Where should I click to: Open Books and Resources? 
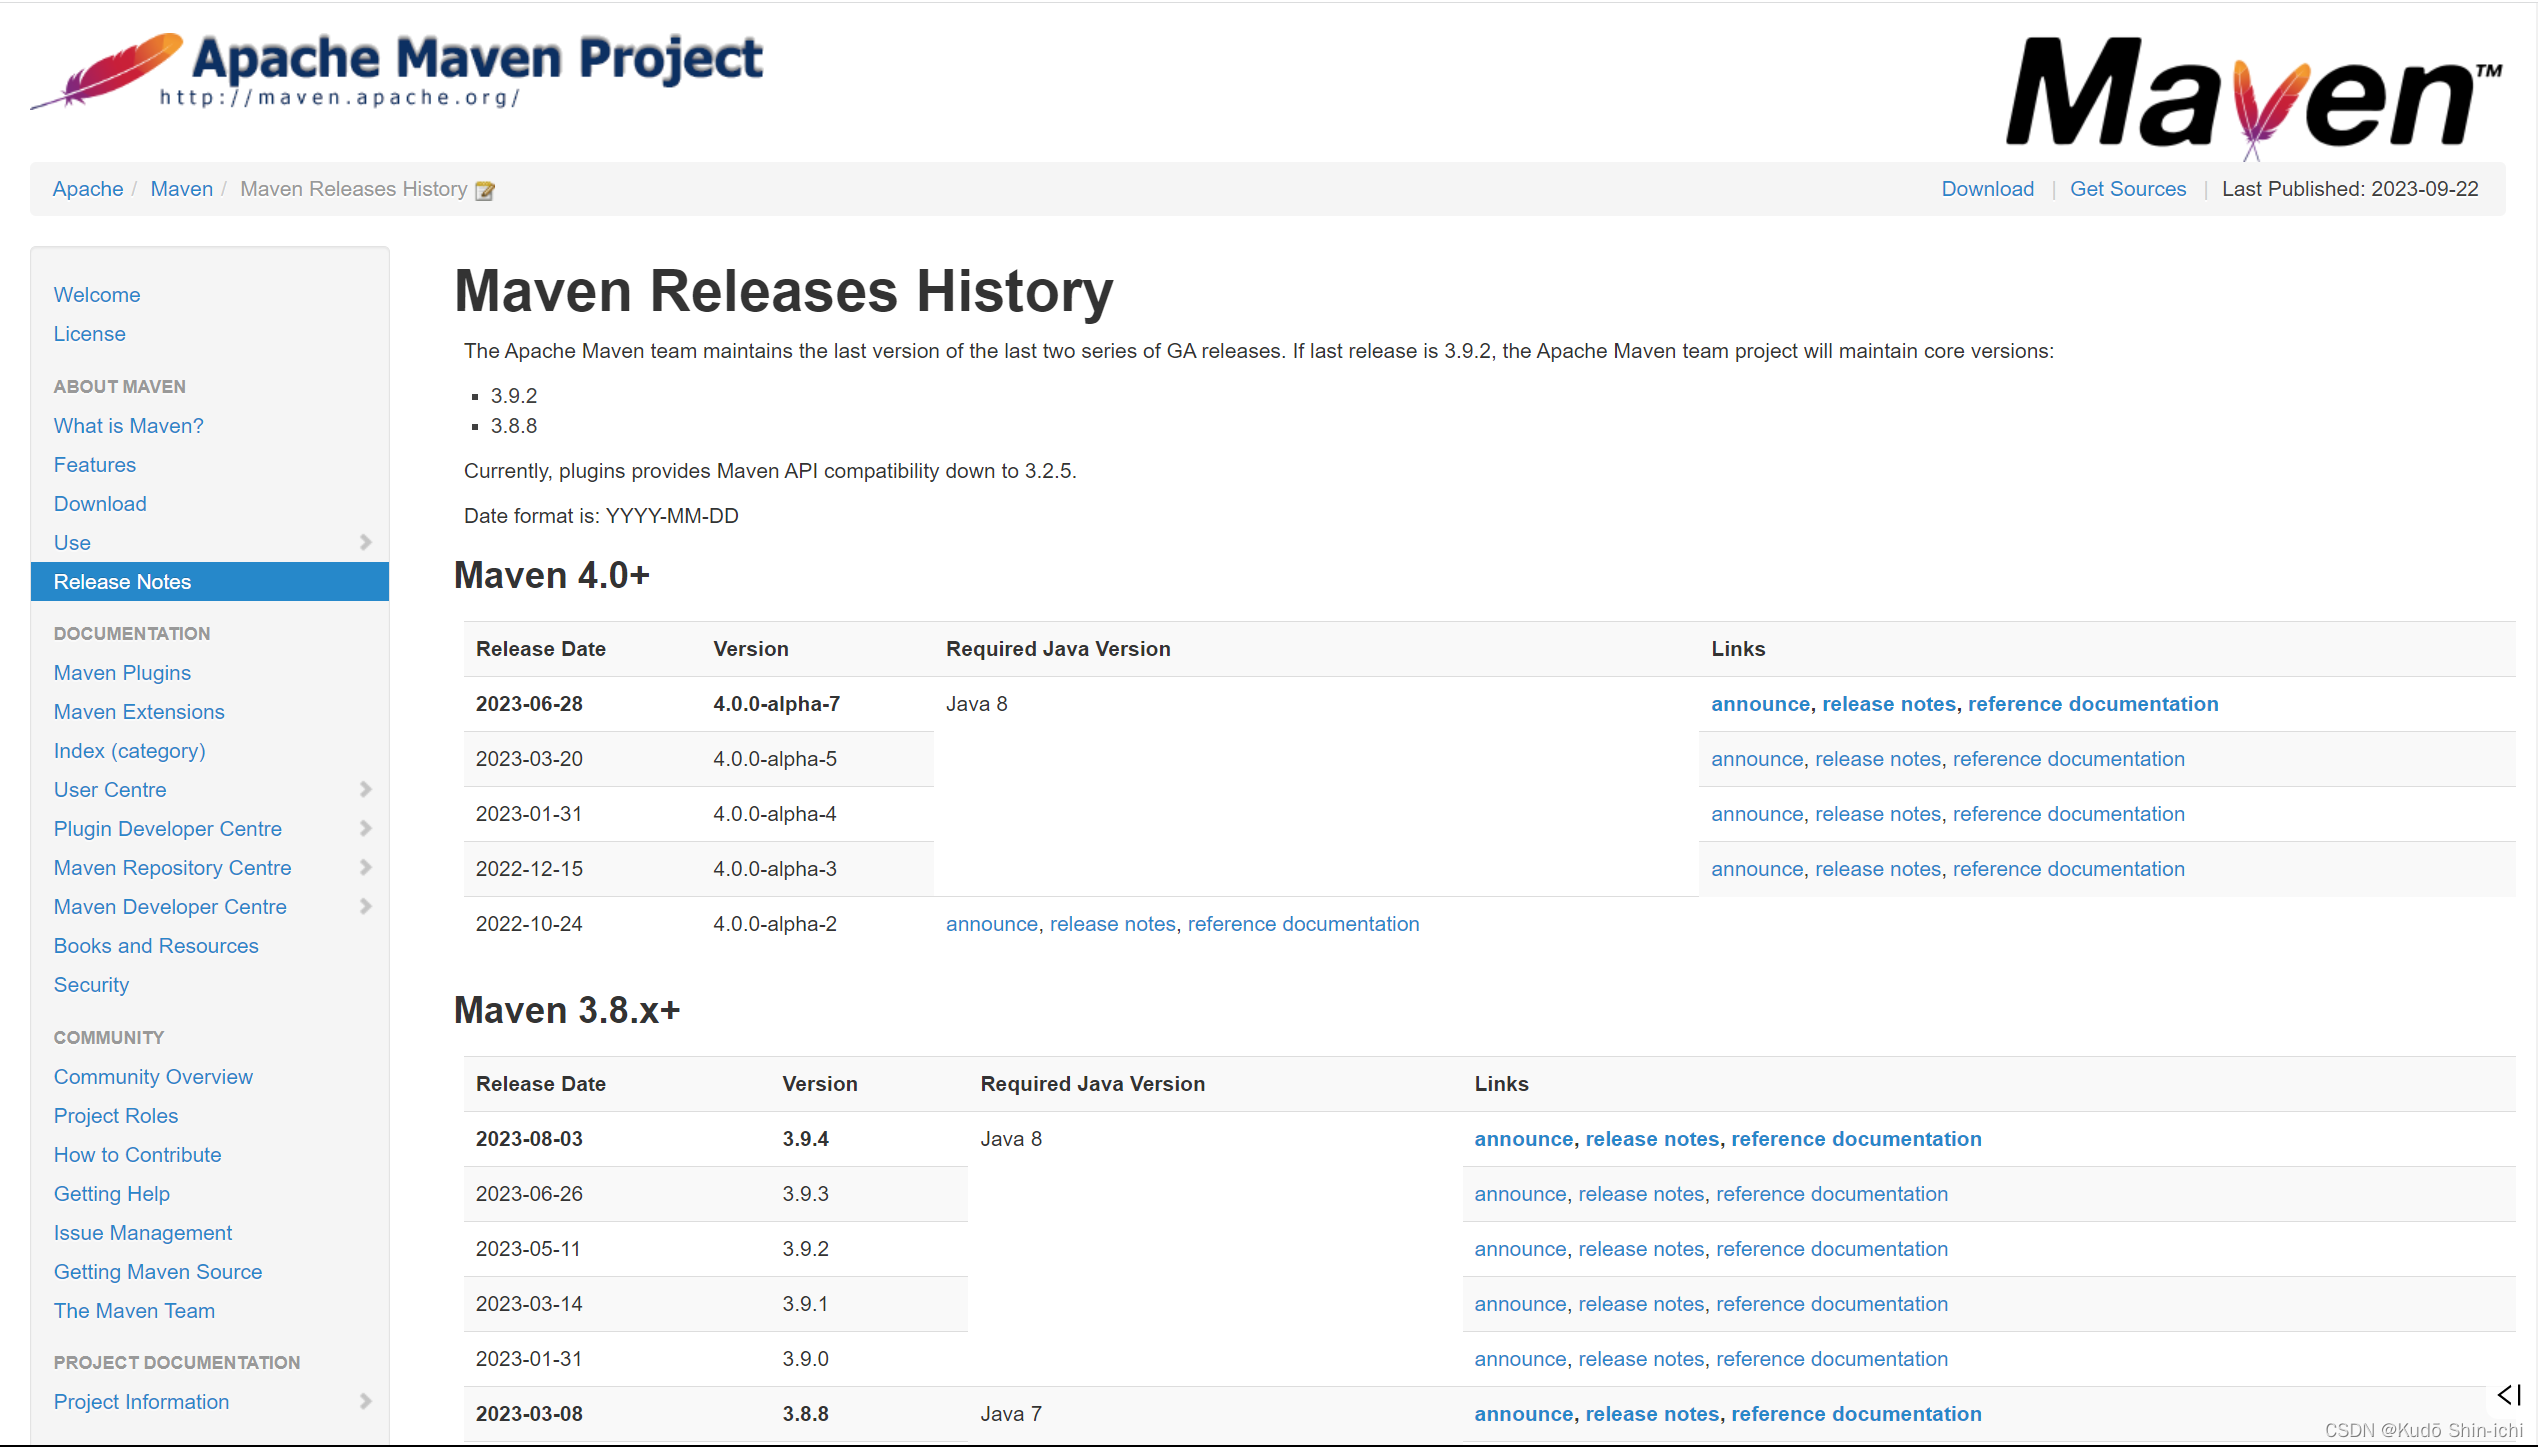coord(156,946)
